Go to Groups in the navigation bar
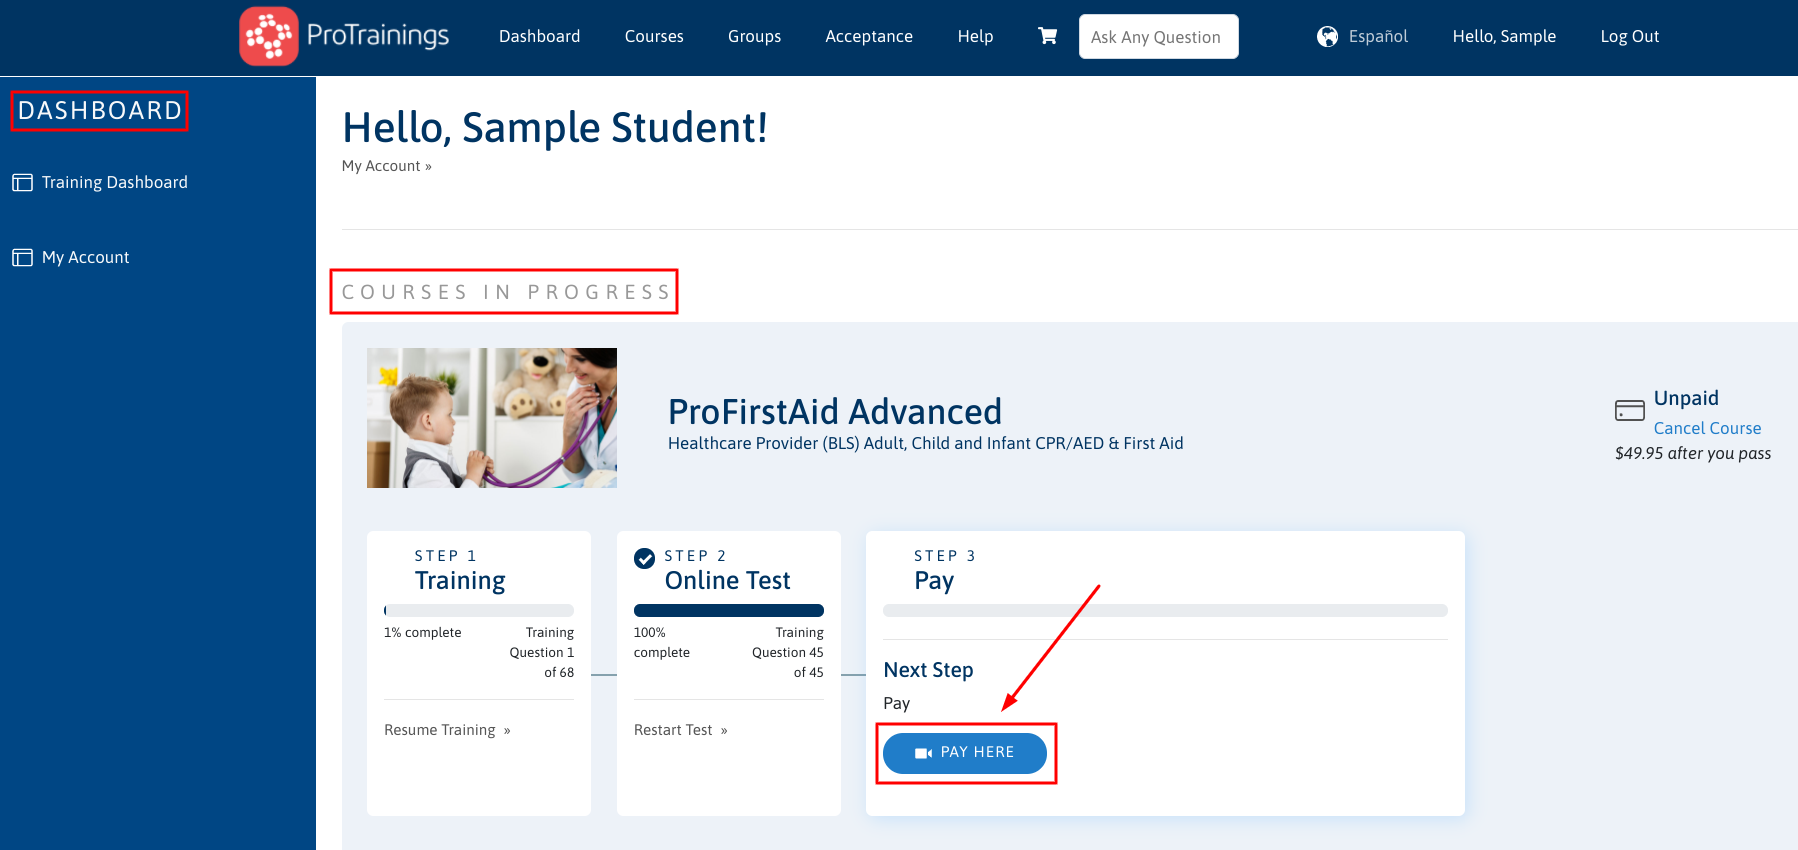 tap(754, 36)
